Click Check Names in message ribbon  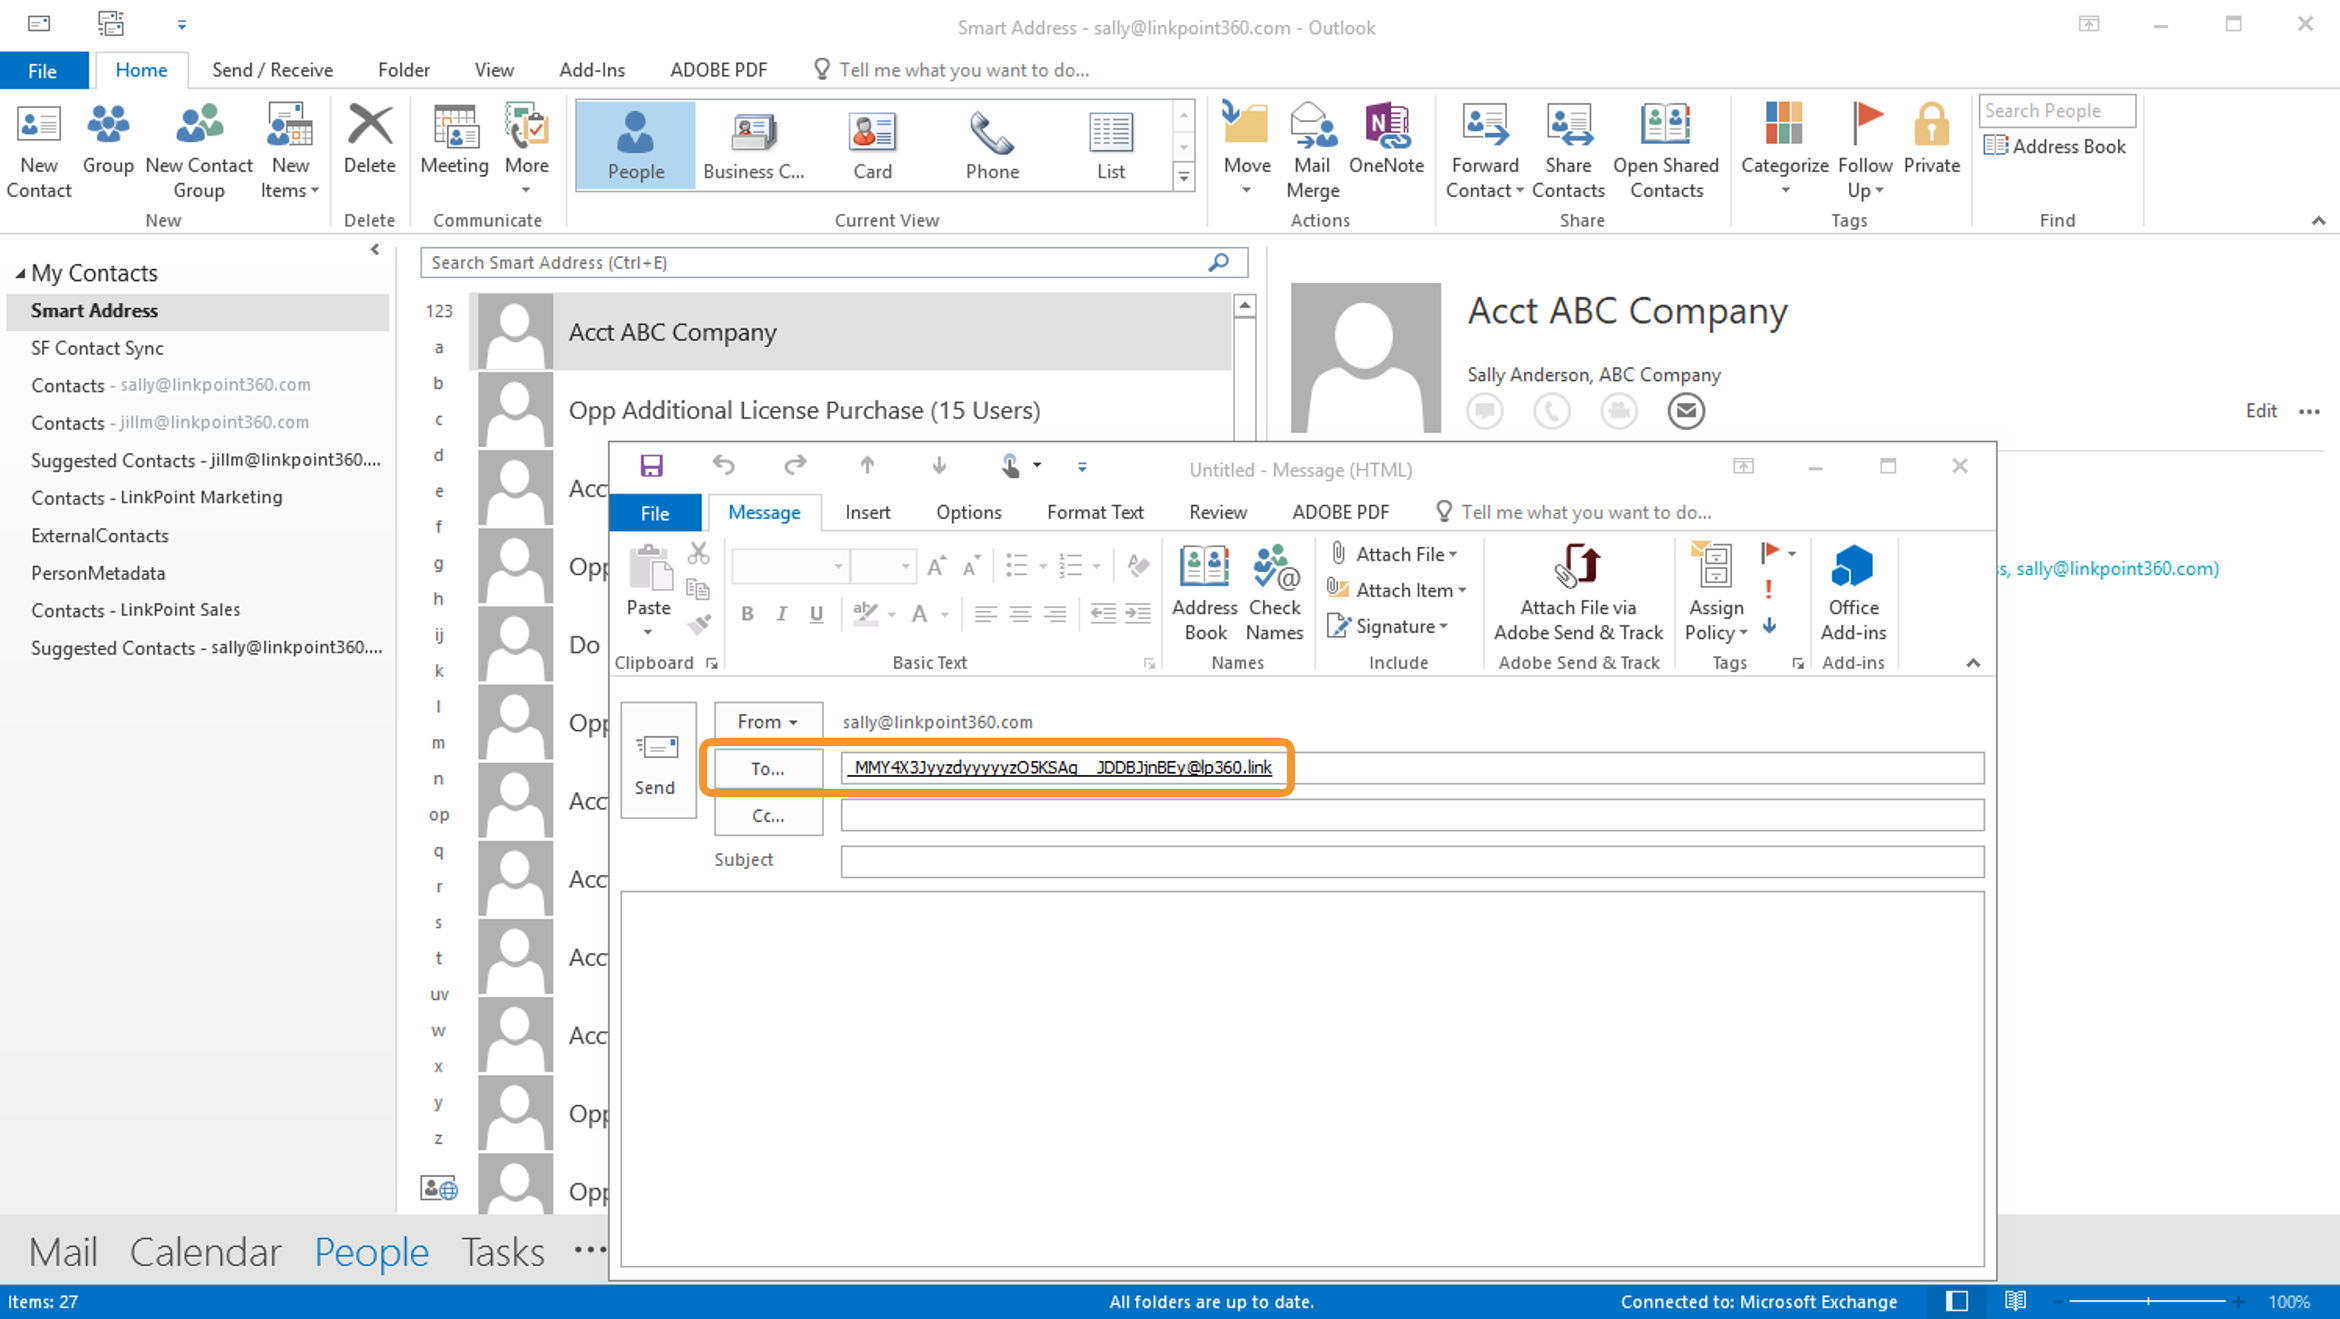coord(1274,593)
